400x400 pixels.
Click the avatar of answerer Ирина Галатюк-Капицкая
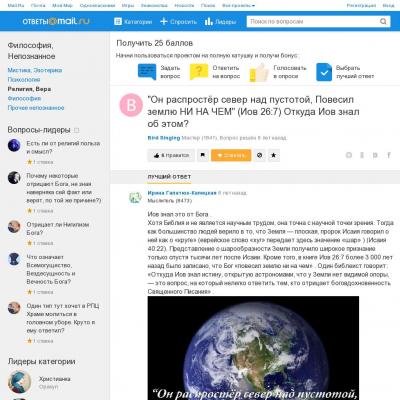[135, 197]
